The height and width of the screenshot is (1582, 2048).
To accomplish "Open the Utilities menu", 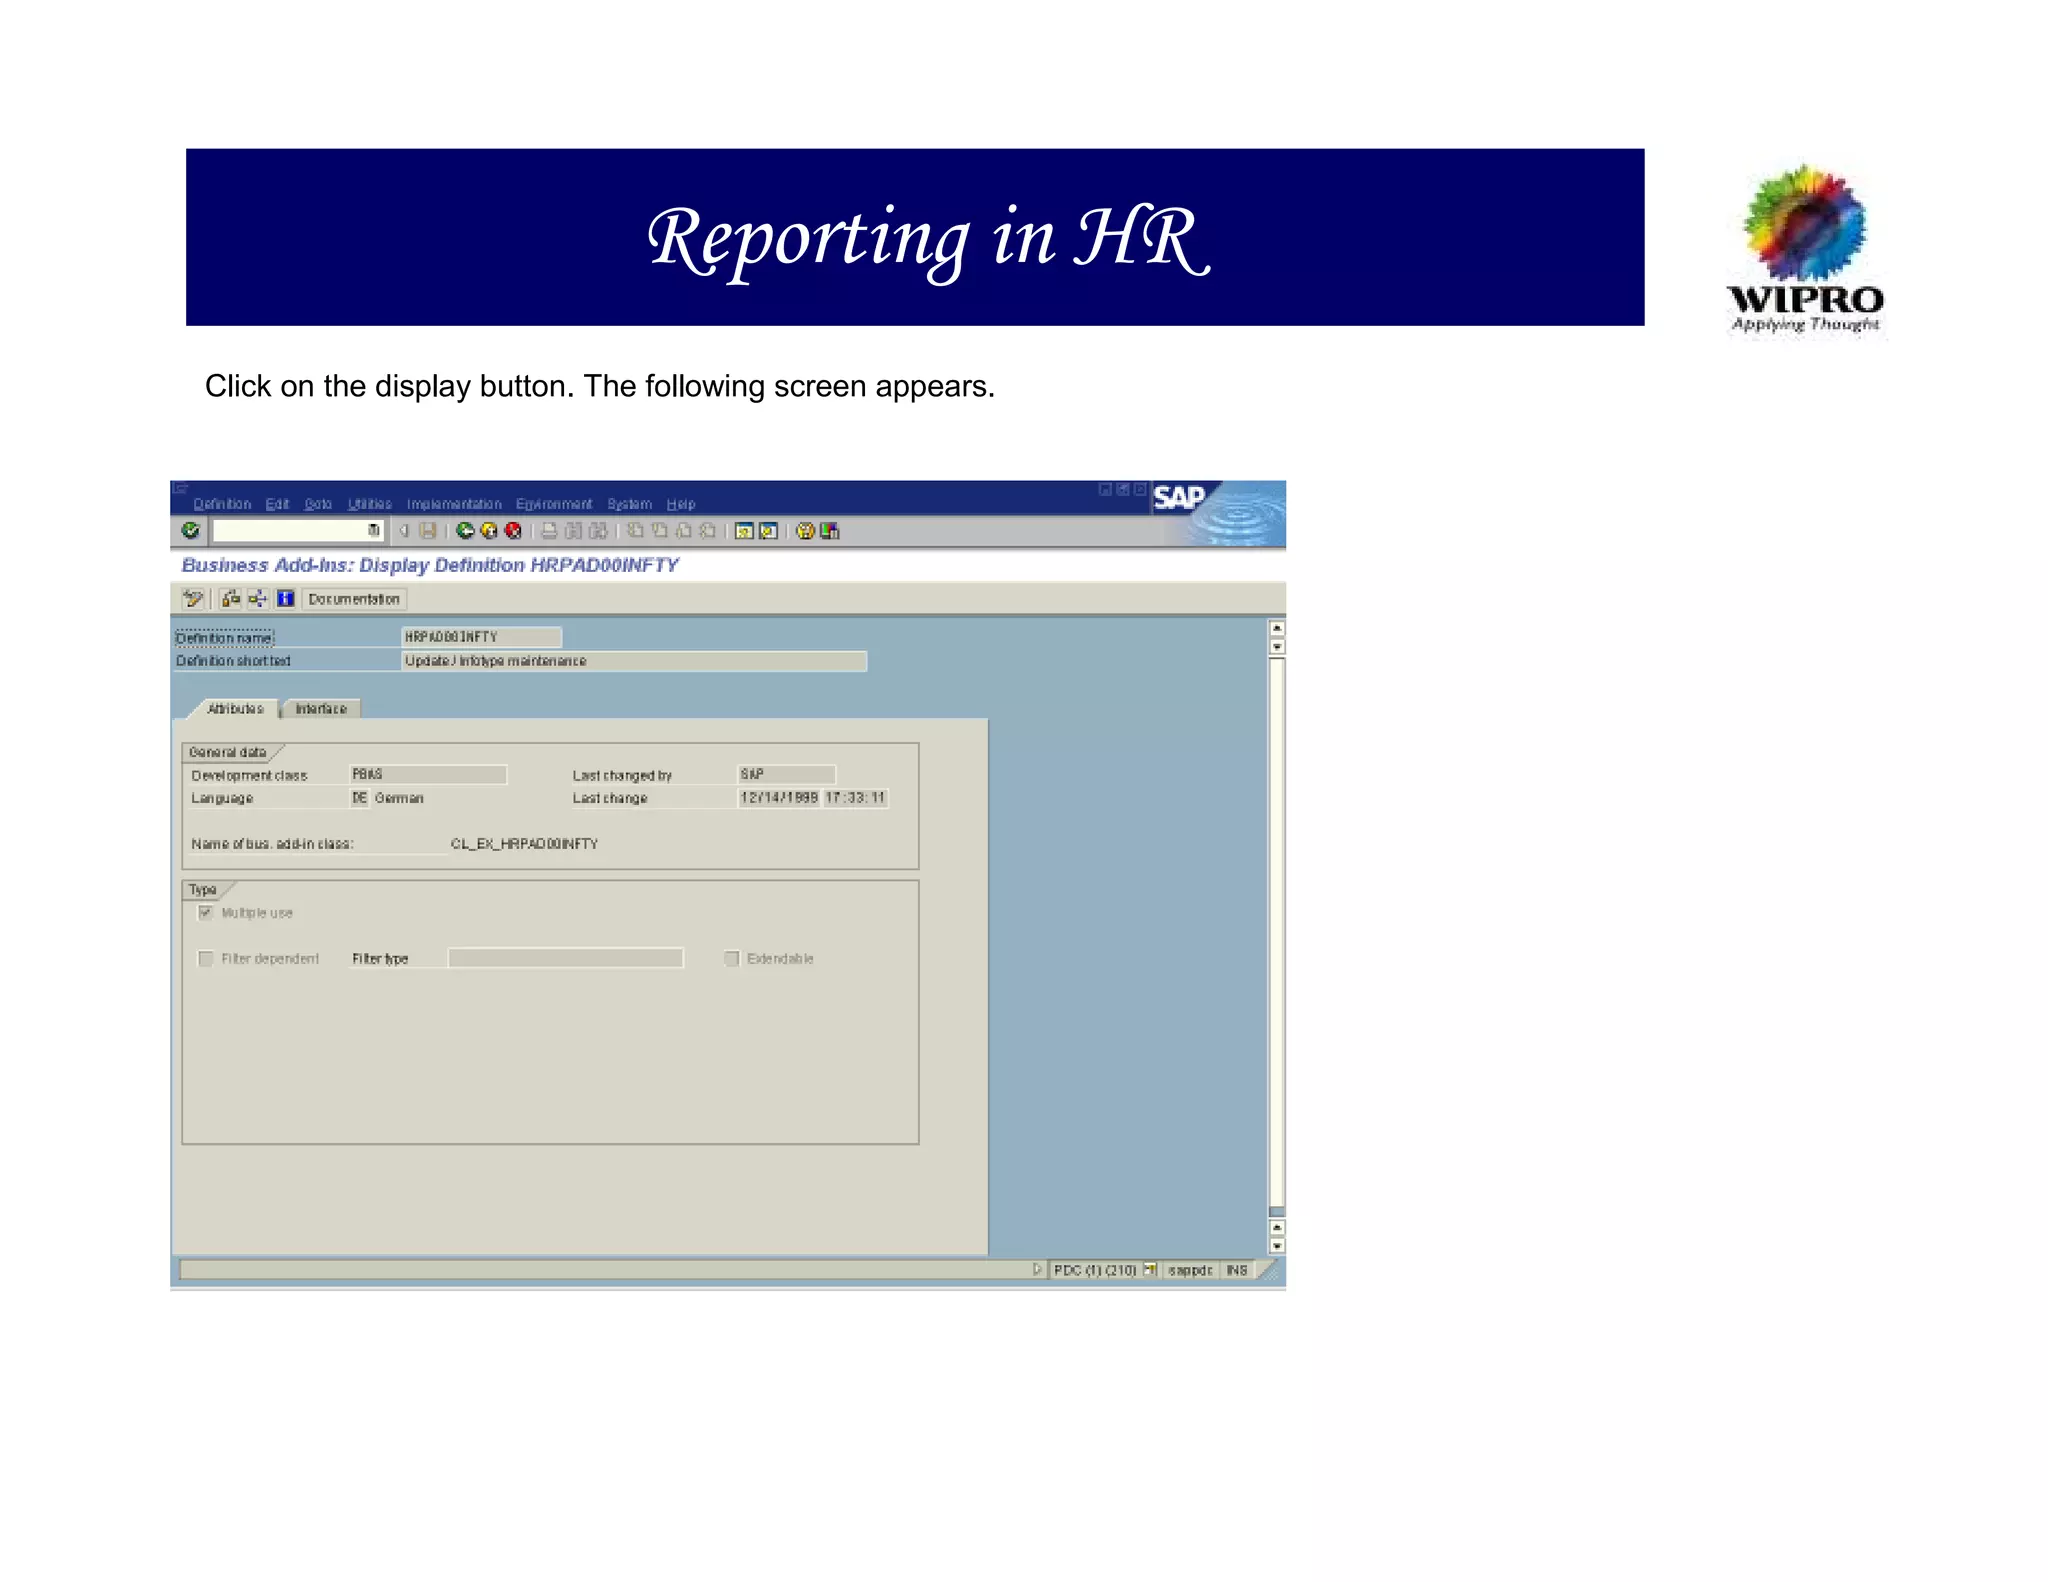I will 369,504.
